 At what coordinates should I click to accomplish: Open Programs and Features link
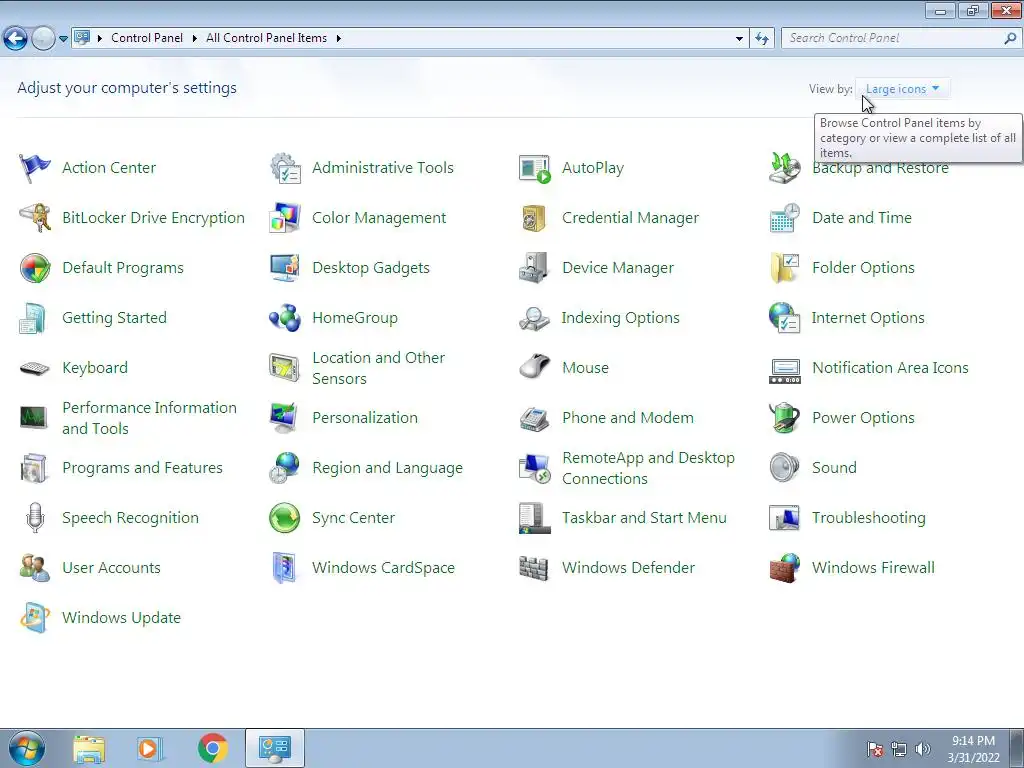[142, 468]
